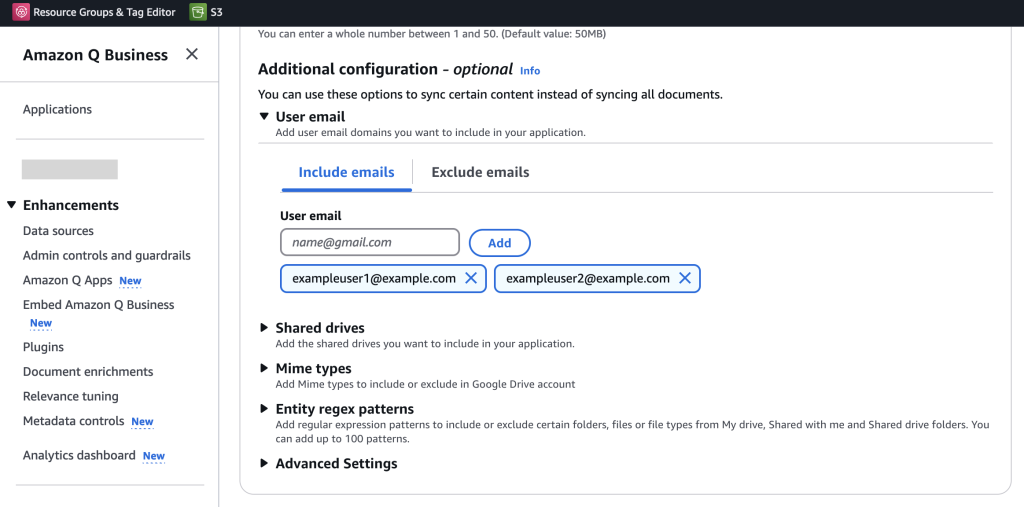Click the Resource Groups & Tag Editor label
The image size is (1024, 507).
pyautogui.click(x=104, y=12)
